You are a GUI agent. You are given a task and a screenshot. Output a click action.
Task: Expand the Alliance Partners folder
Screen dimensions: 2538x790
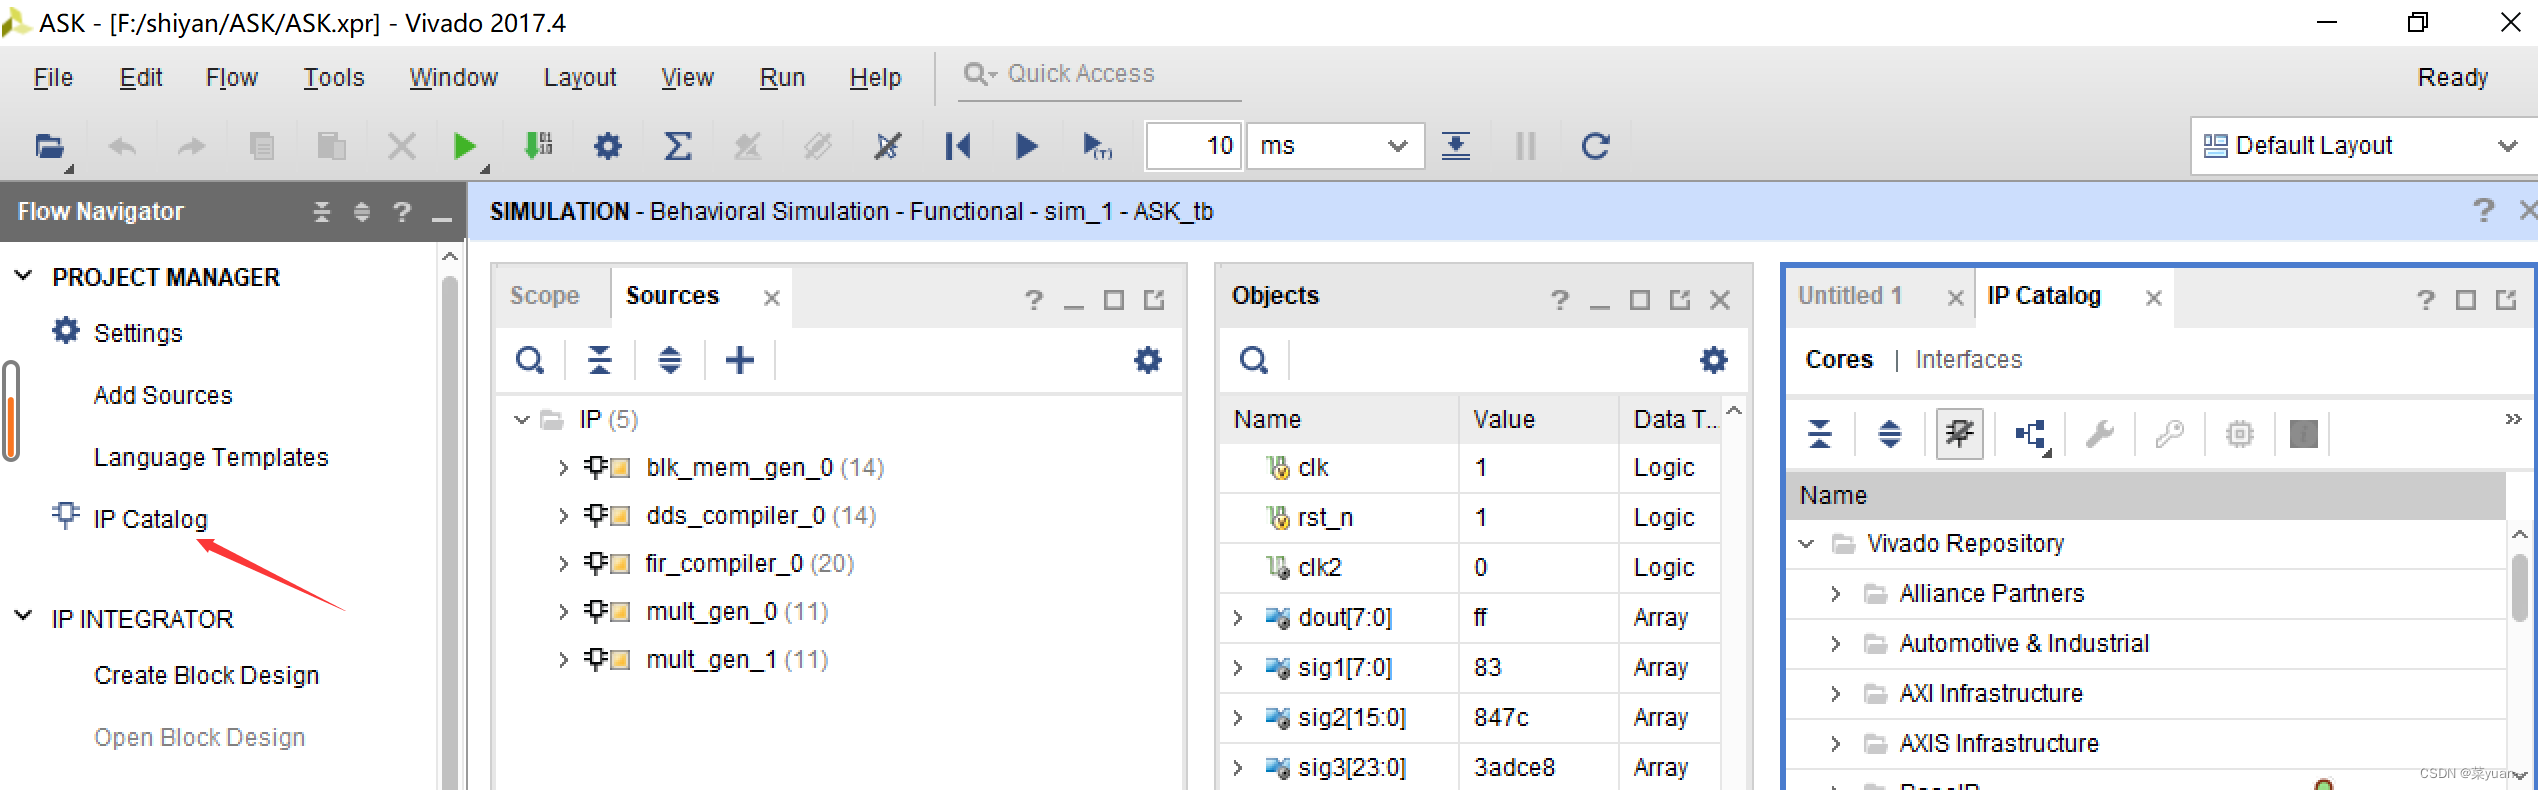coord(1835,594)
